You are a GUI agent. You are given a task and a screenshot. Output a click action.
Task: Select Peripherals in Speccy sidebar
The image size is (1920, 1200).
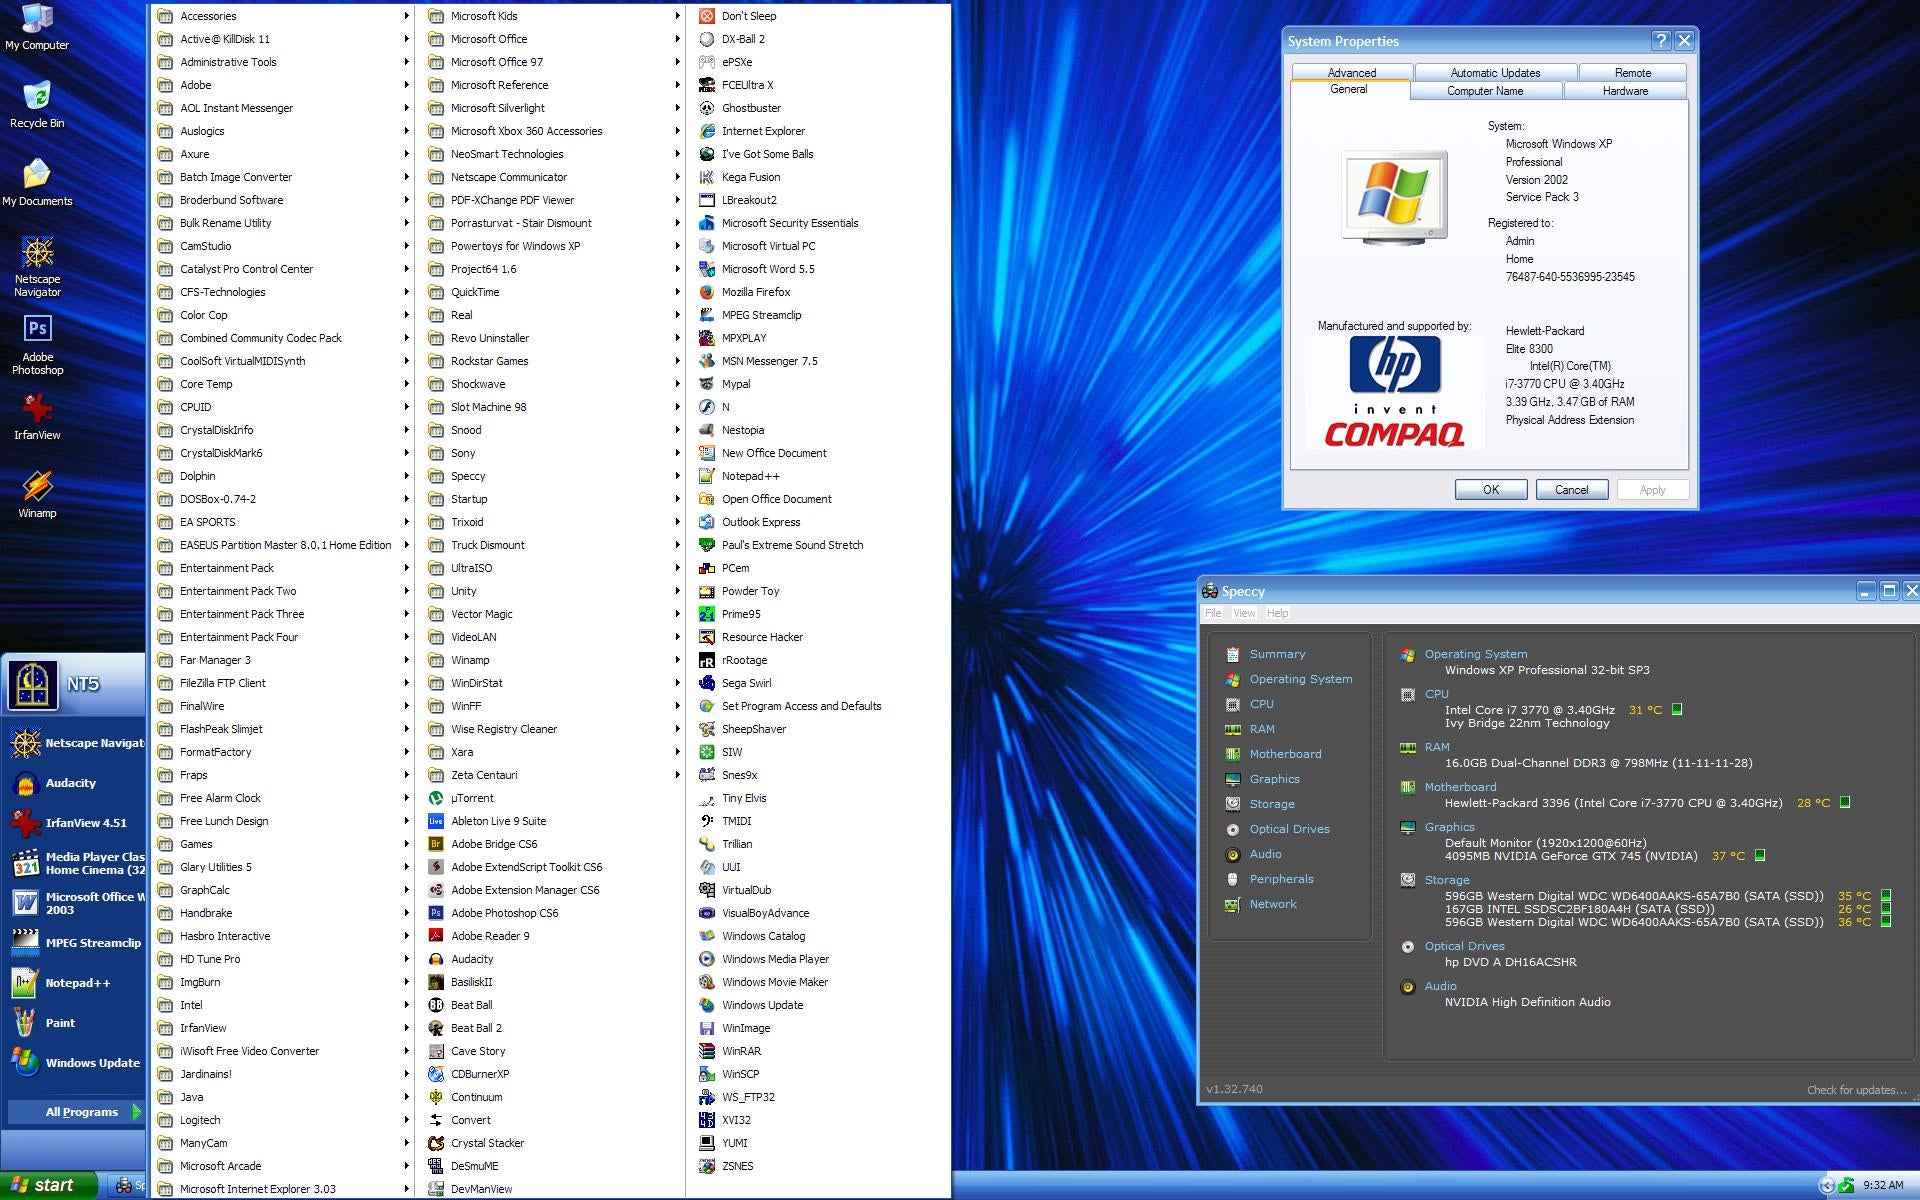click(1281, 879)
